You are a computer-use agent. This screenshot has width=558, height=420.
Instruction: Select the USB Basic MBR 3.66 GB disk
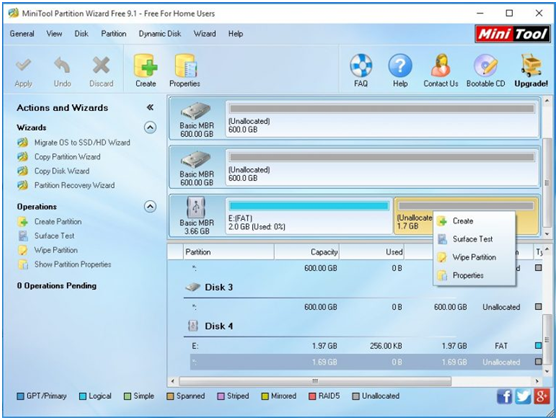click(x=196, y=216)
